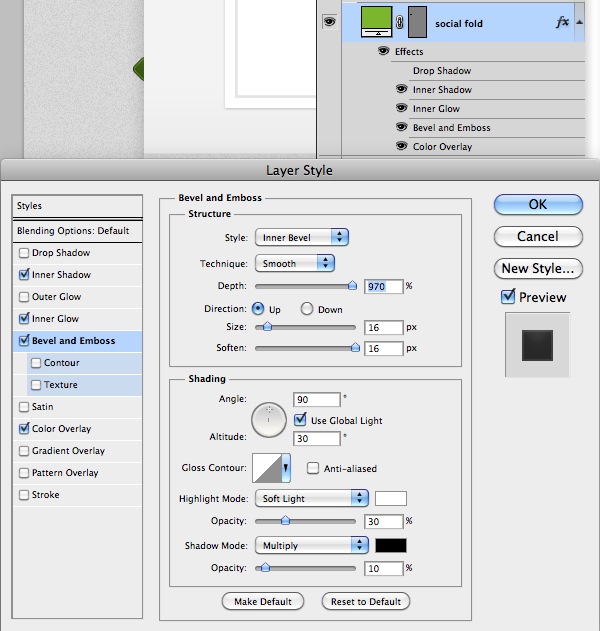Click the black Shadow color swatch
The width and height of the screenshot is (600, 631).
[x=391, y=545]
